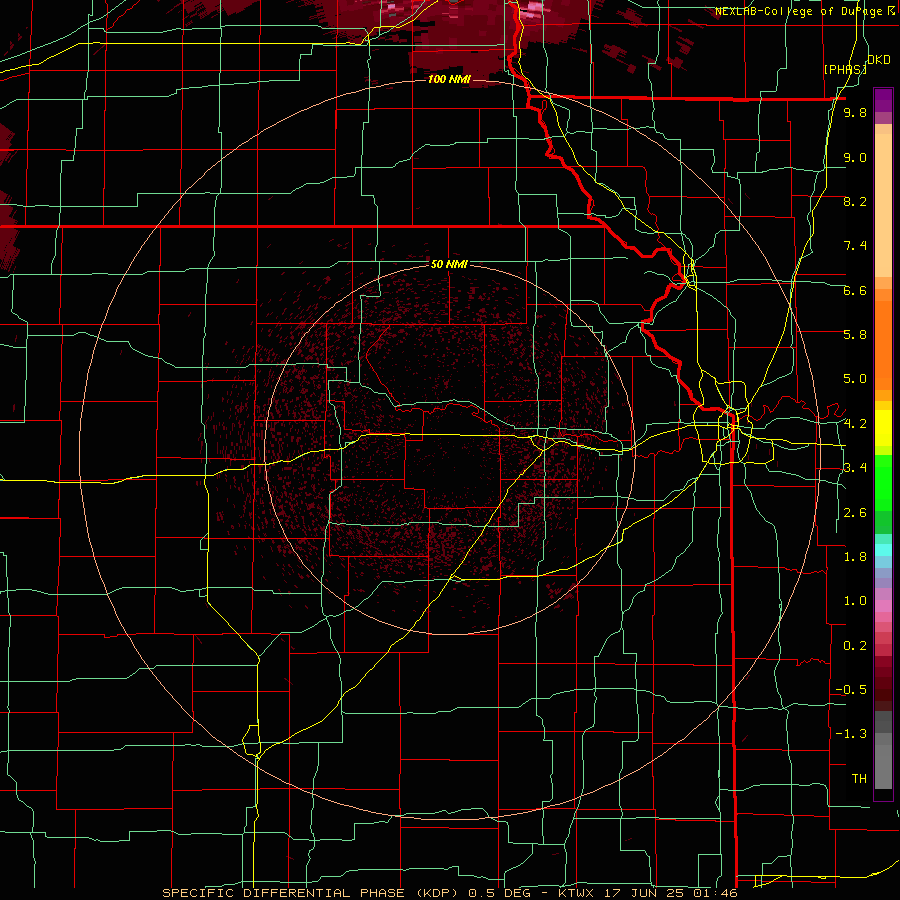The image size is (900, 900).
Task: Click the KTWX radar site identifier
Action: (576, 893)
